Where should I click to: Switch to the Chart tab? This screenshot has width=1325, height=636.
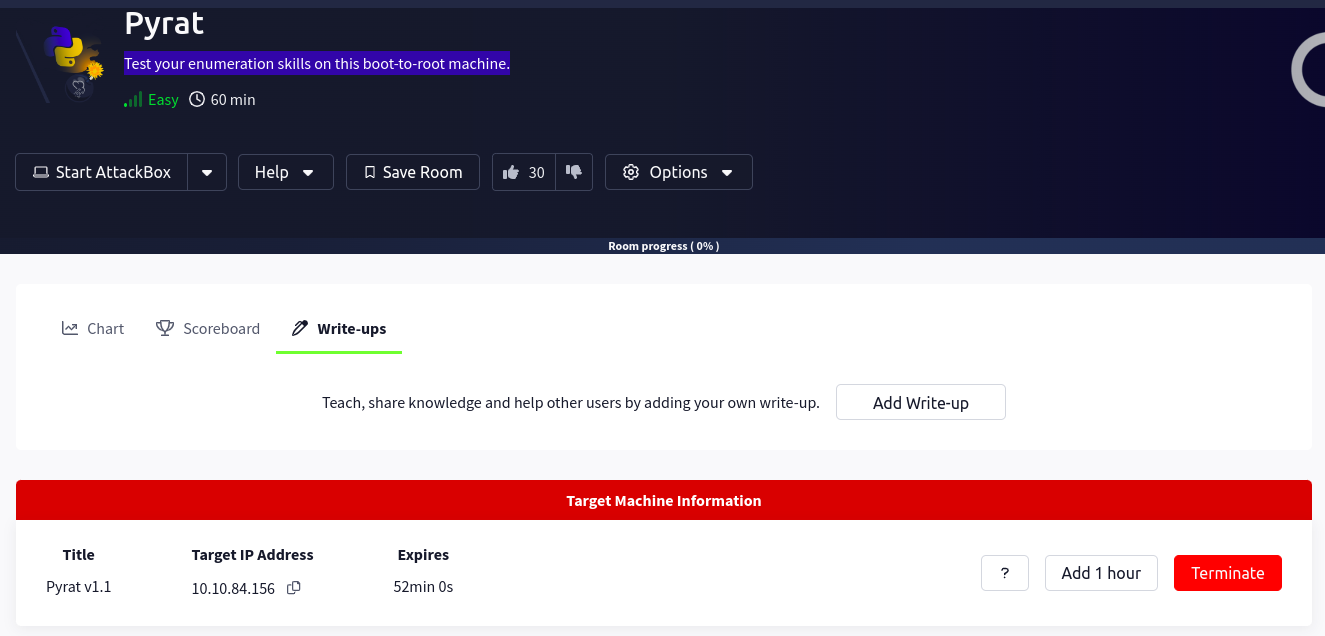[93, 328]
